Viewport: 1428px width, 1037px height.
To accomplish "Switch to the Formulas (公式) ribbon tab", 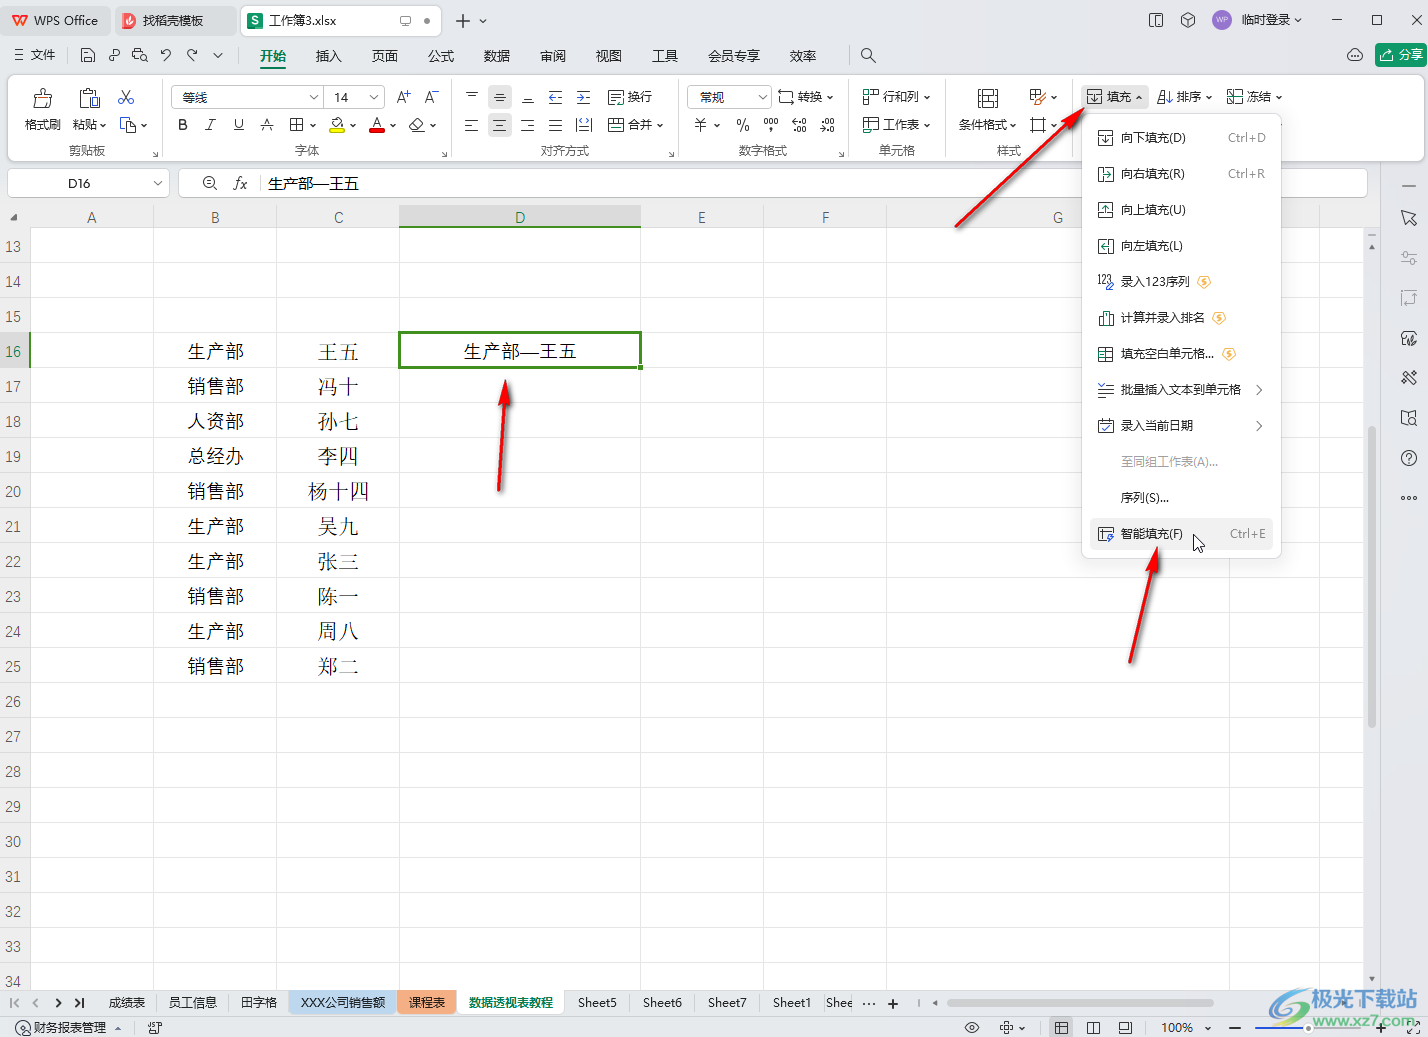I will [440, 56].
